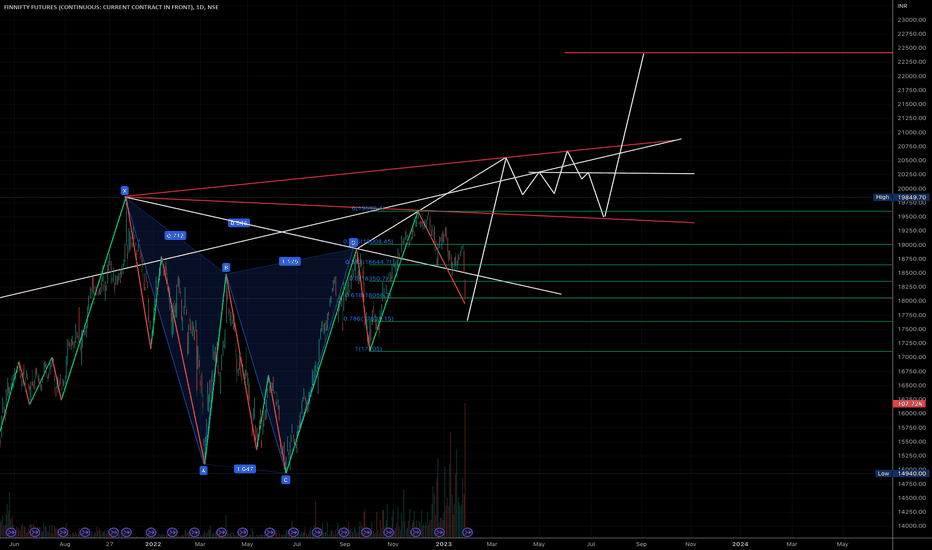Click the contract-roll icon above the 2022 label
The image size is (932, 550).
(151, 532)
